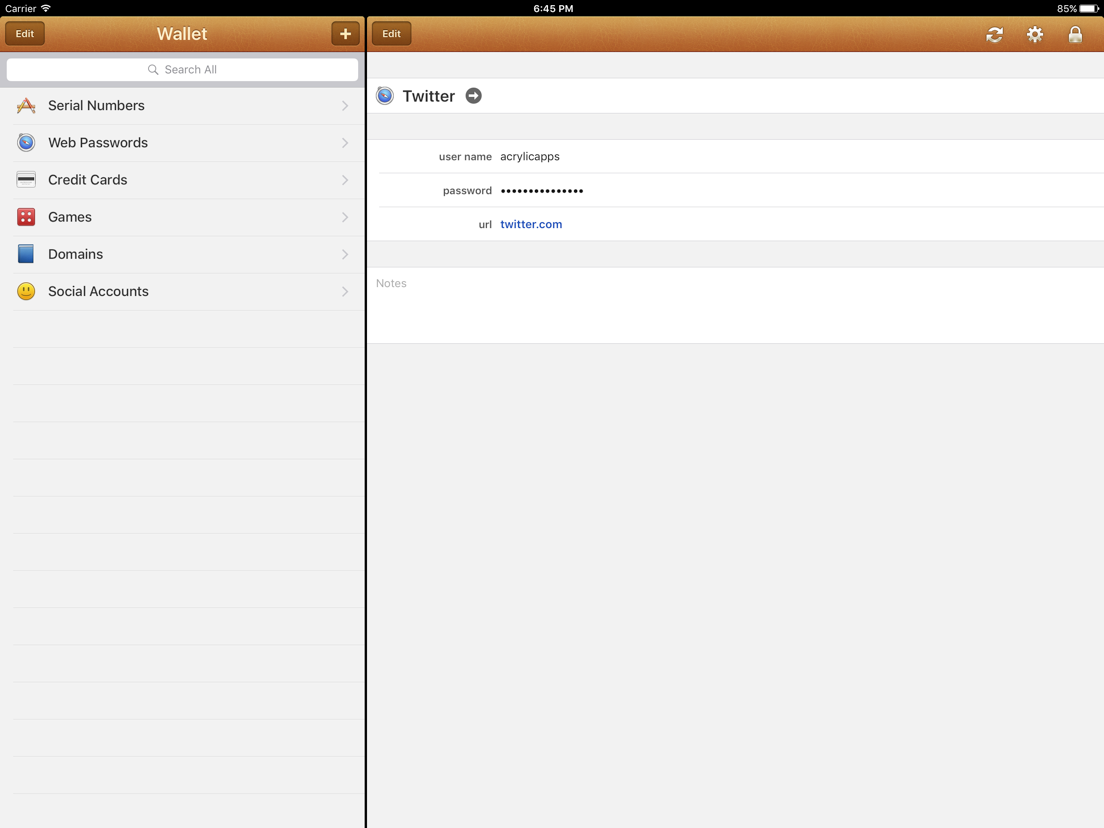1104x828 pixels.
Task: Select the Web Passwords compass icon
Action: [26, 143]
